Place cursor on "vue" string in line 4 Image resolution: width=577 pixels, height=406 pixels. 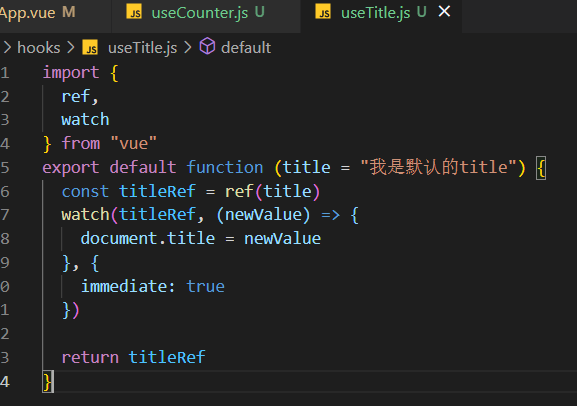pos(134,144)
